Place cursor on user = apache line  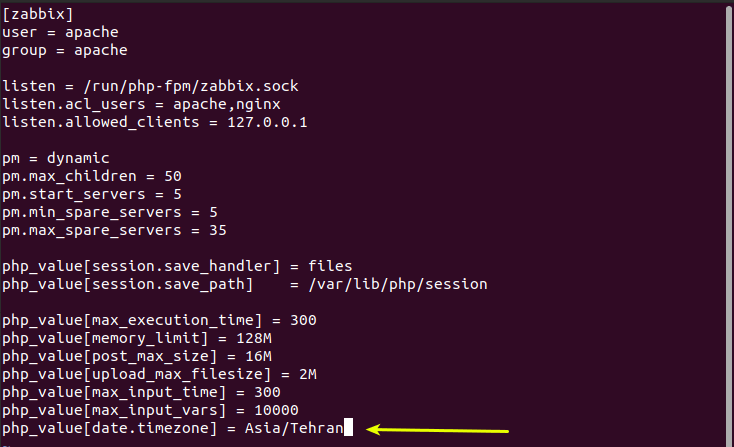click(x=60, y=32)
